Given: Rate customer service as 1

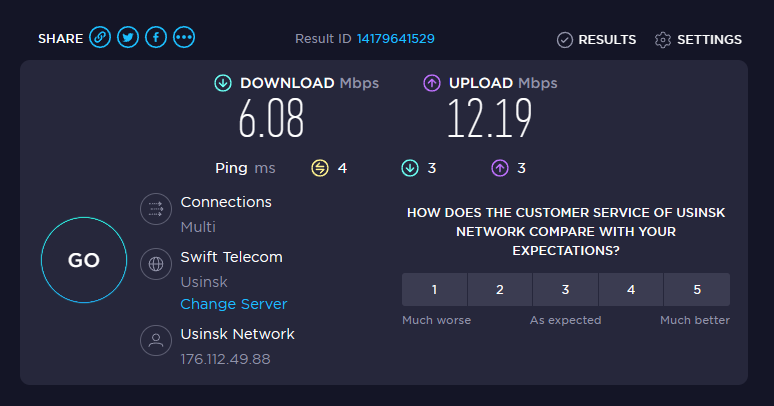Looking at the screenshot, I should pyautogui.click(x=434, y=290).
